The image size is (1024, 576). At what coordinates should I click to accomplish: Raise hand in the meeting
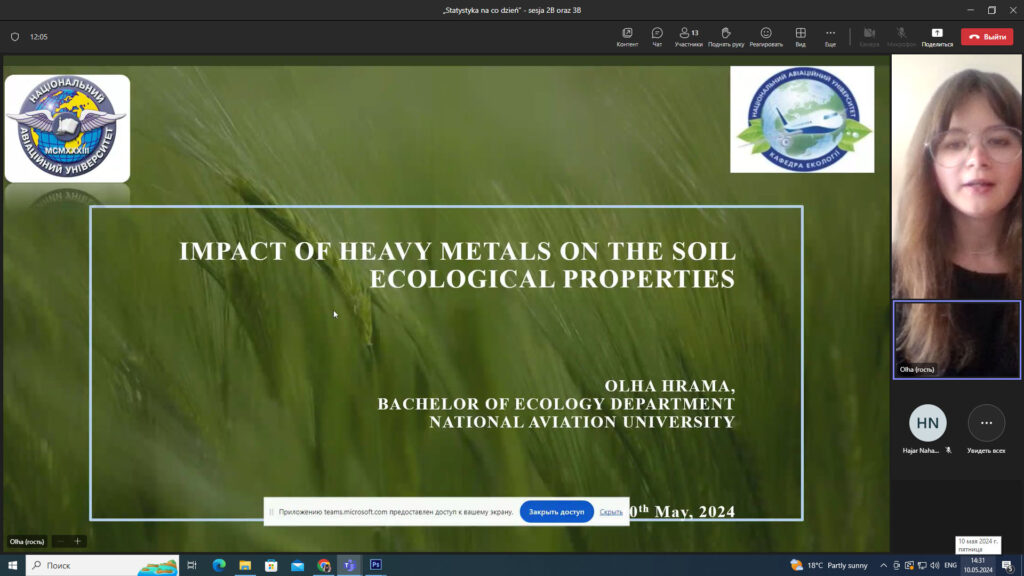tap(725, 36)
